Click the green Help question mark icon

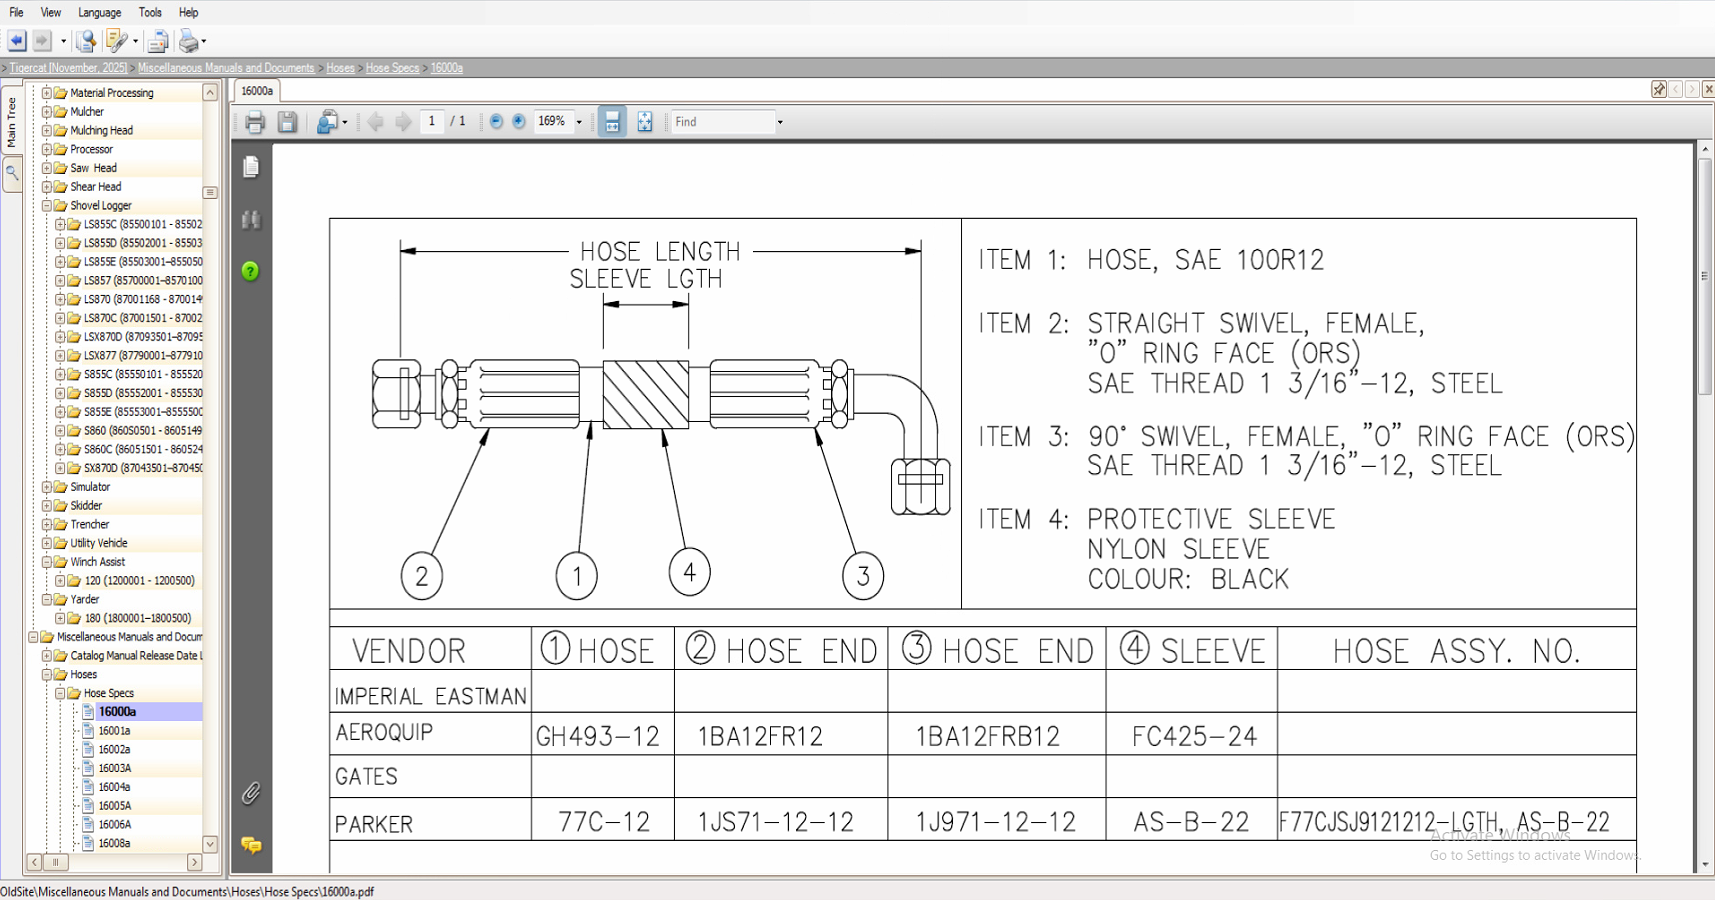251,271
